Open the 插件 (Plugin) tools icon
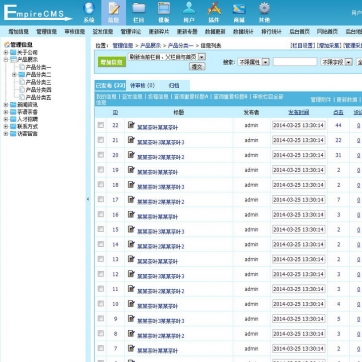Screen dimensions: 362x362 pyautogui.click(x=214, y=12)
